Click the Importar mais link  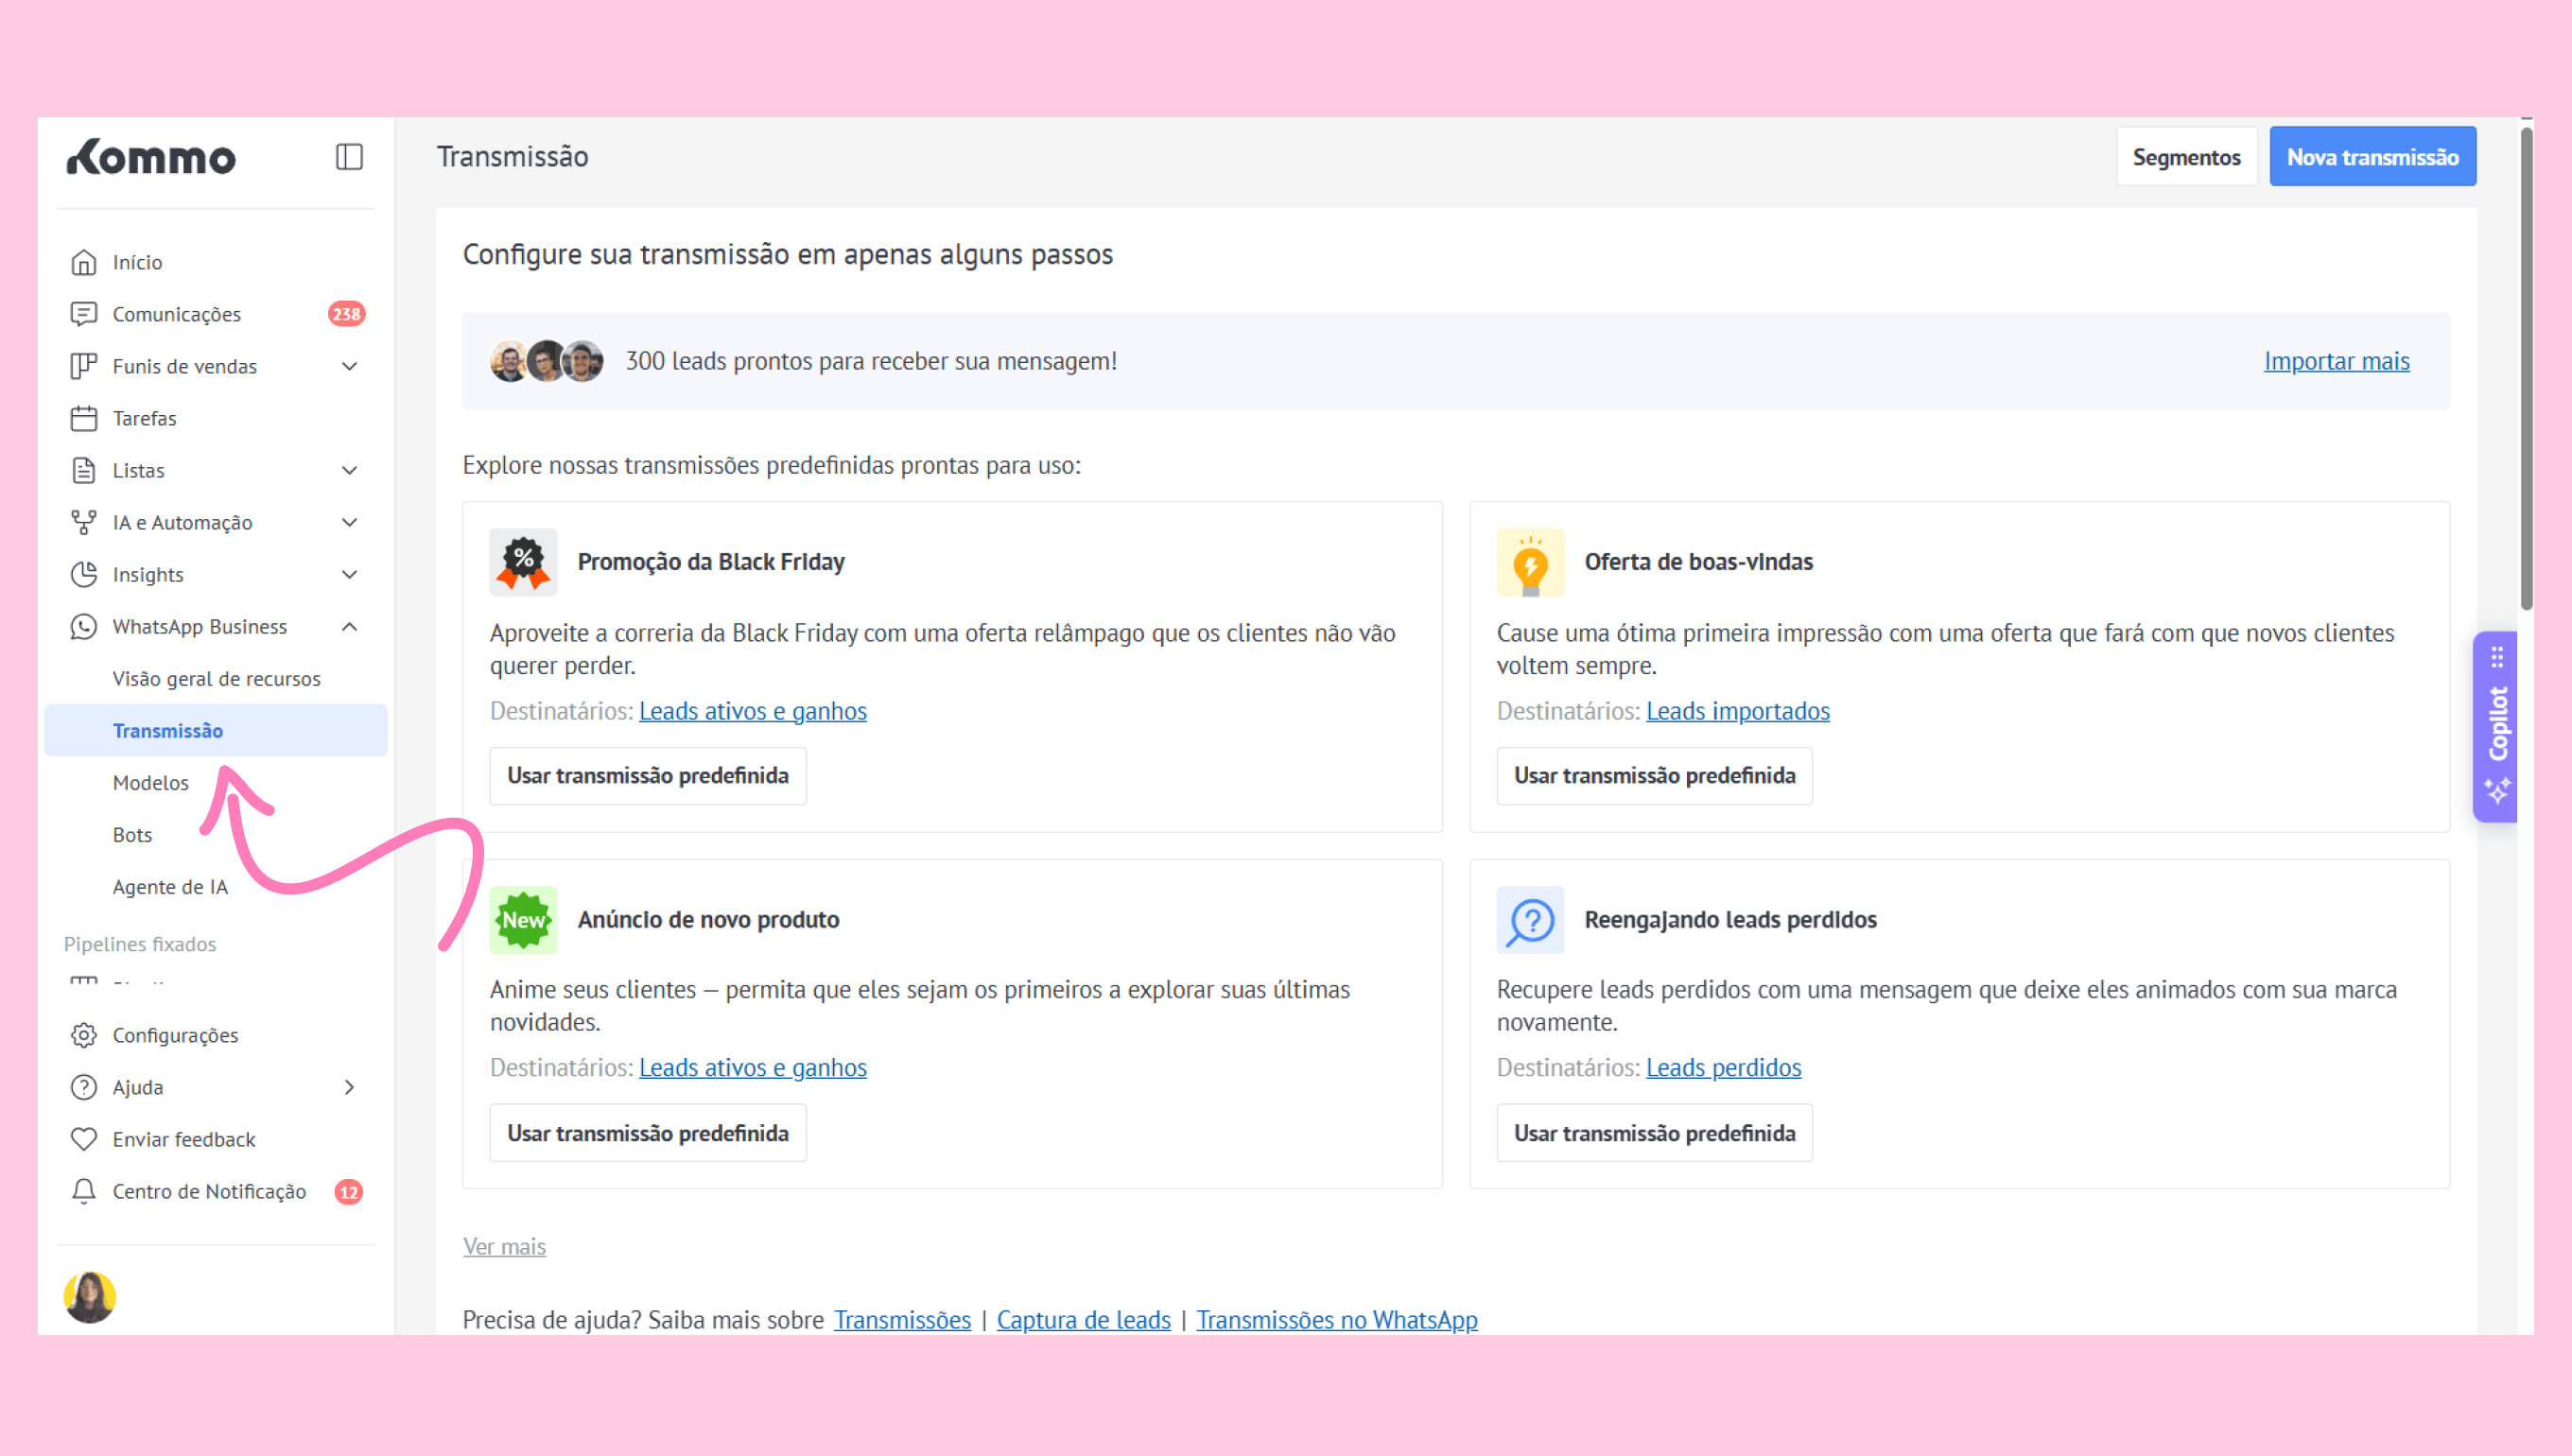pyautogui.click(x=2336, y=361)
